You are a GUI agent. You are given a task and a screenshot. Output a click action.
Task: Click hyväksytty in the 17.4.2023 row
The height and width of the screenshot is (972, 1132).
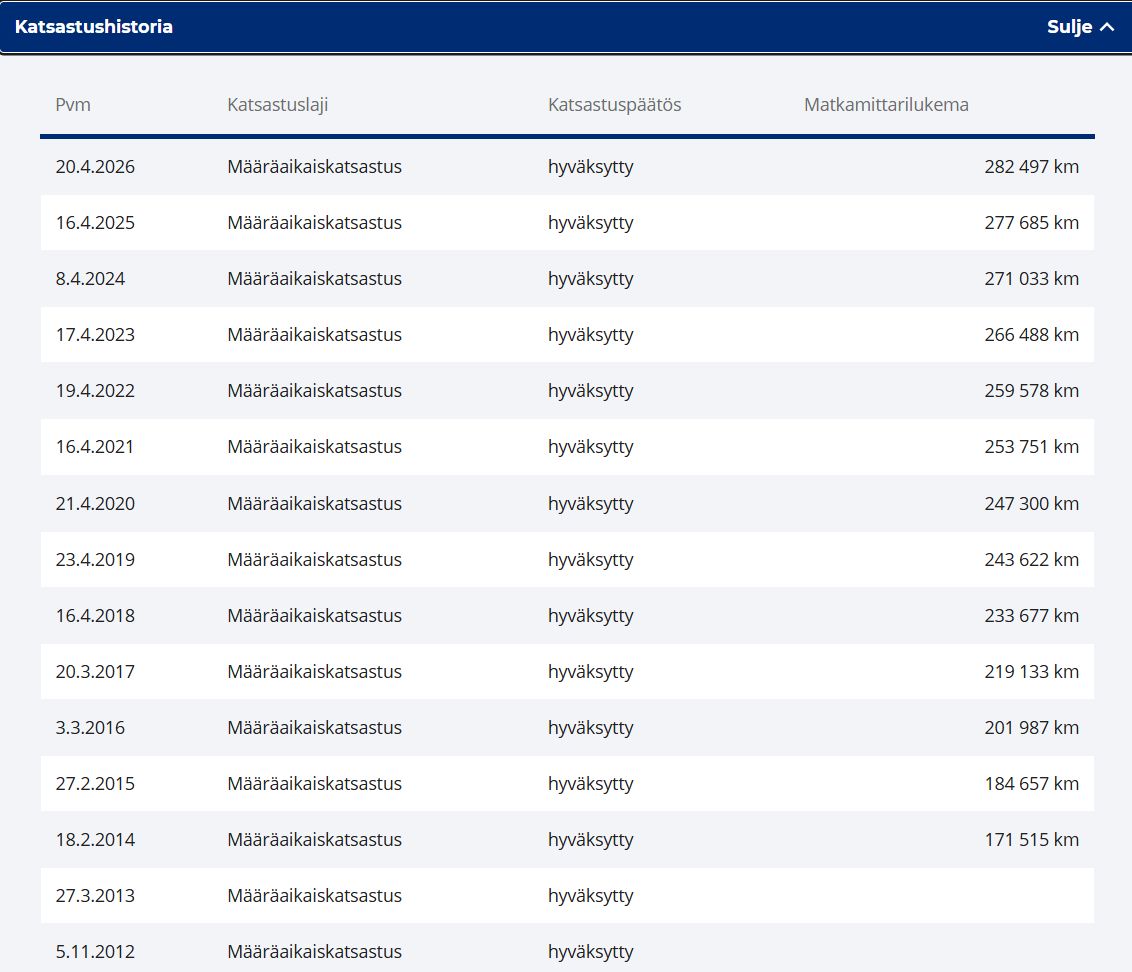[591, 335]
